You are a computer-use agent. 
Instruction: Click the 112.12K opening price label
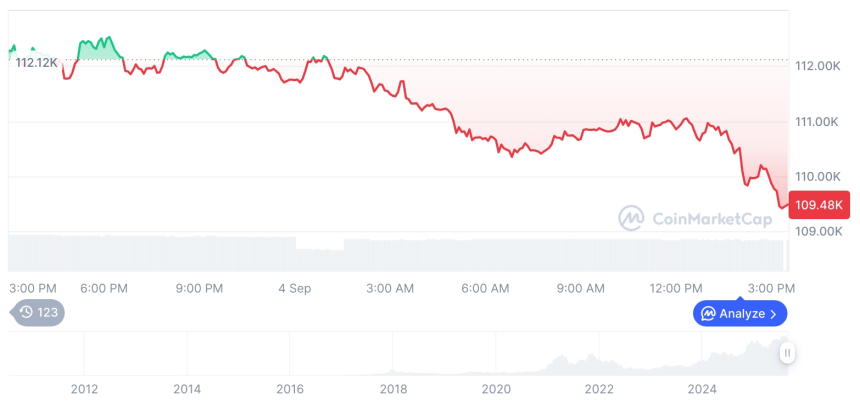click(x=36, y=62)
